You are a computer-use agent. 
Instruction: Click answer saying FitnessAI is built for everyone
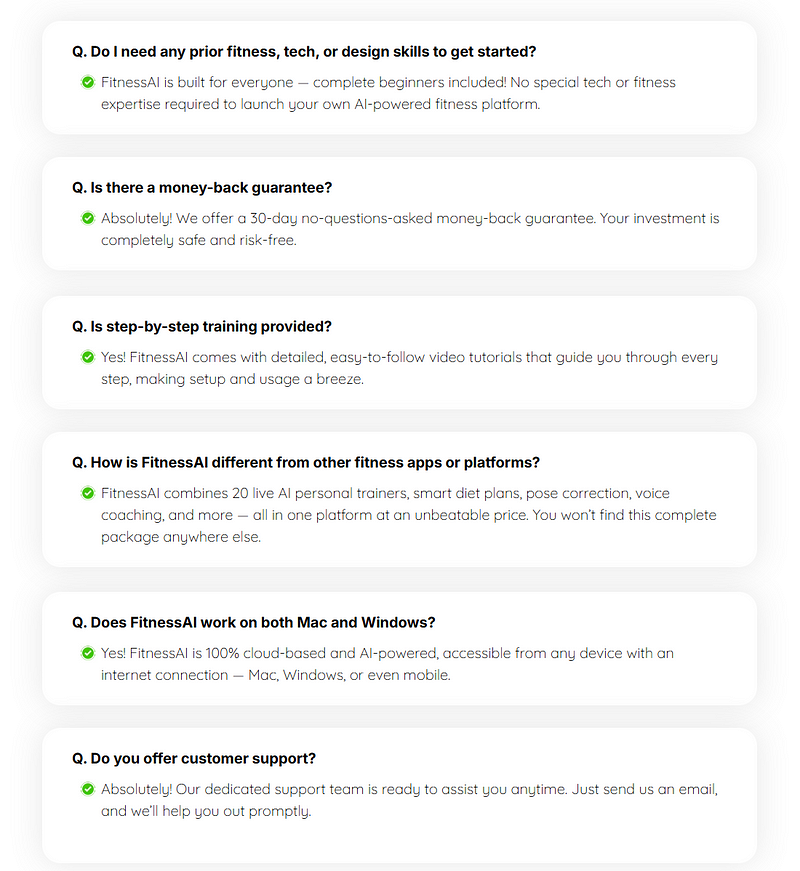pos(388,93)
